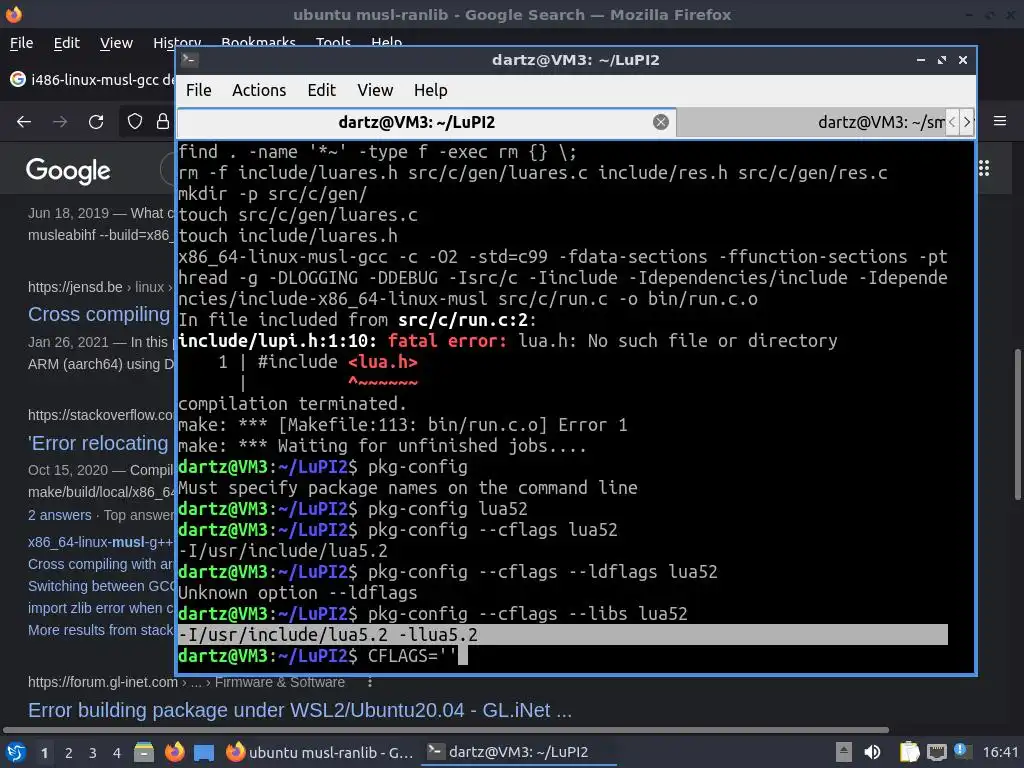Screen dimensions: 1024x768
Task: Open the terminal Edit menu
Action: [x=321, y=90]
